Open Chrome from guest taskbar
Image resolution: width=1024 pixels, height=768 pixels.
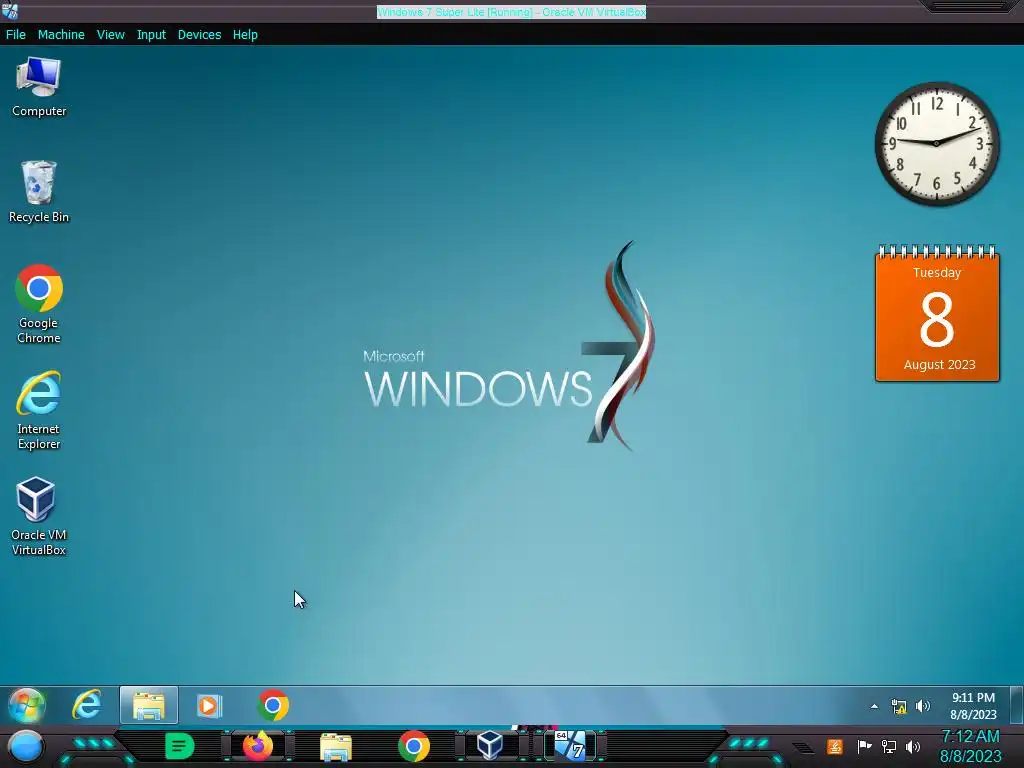[x=273, y=705]
